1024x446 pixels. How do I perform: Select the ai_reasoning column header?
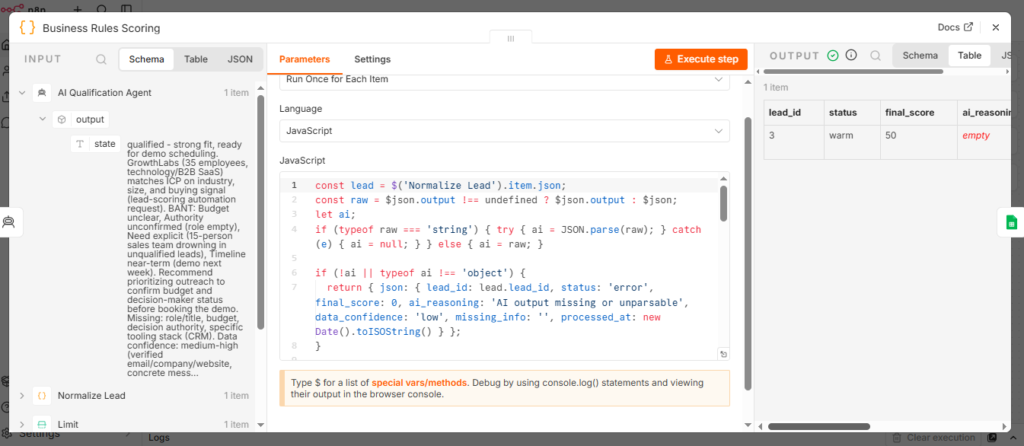986,112
